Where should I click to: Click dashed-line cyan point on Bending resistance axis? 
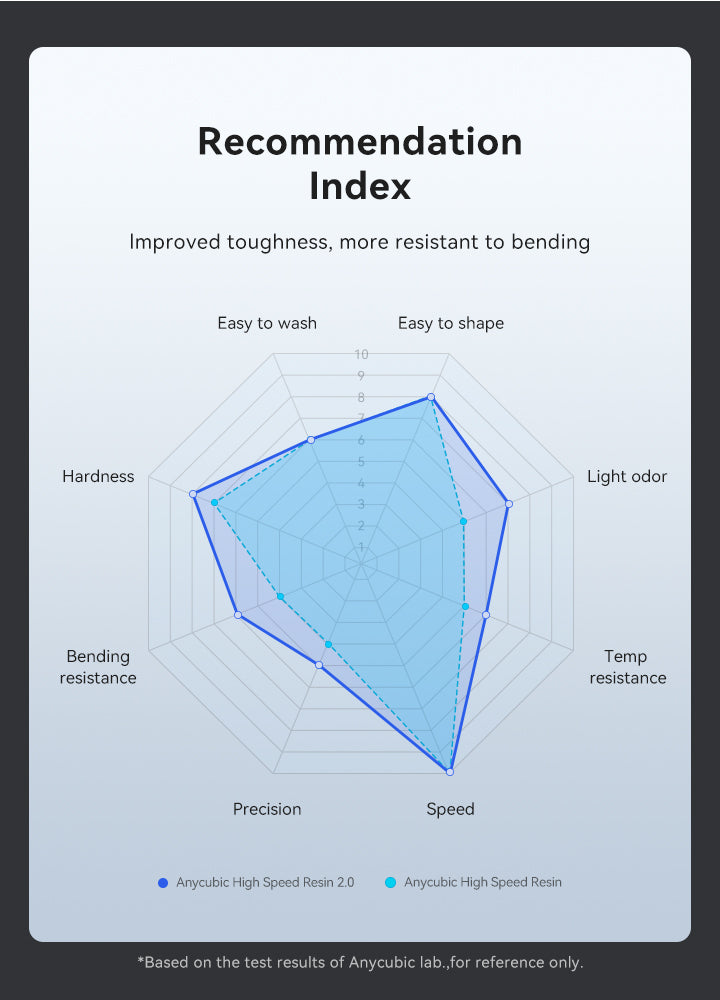pyautogui.click(x=281, y=597)
